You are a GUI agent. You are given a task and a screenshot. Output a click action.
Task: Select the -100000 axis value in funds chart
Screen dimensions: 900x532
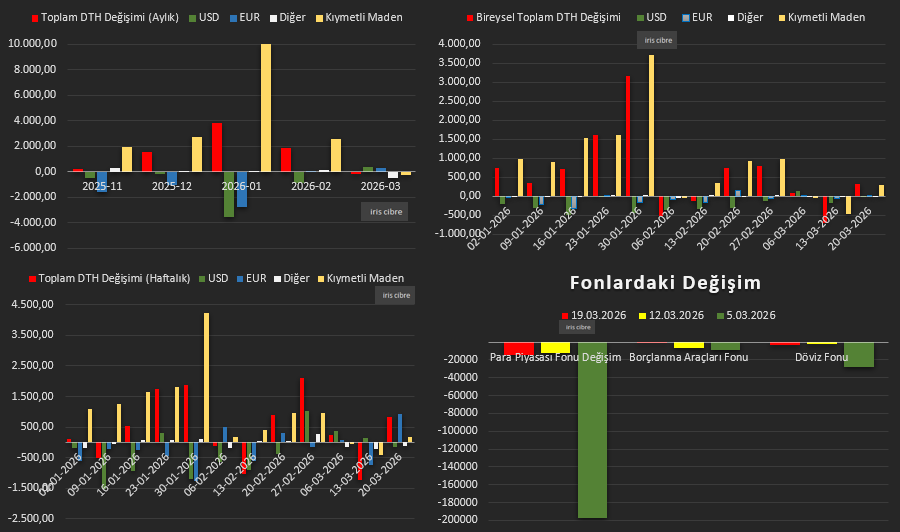click(457, 430)
